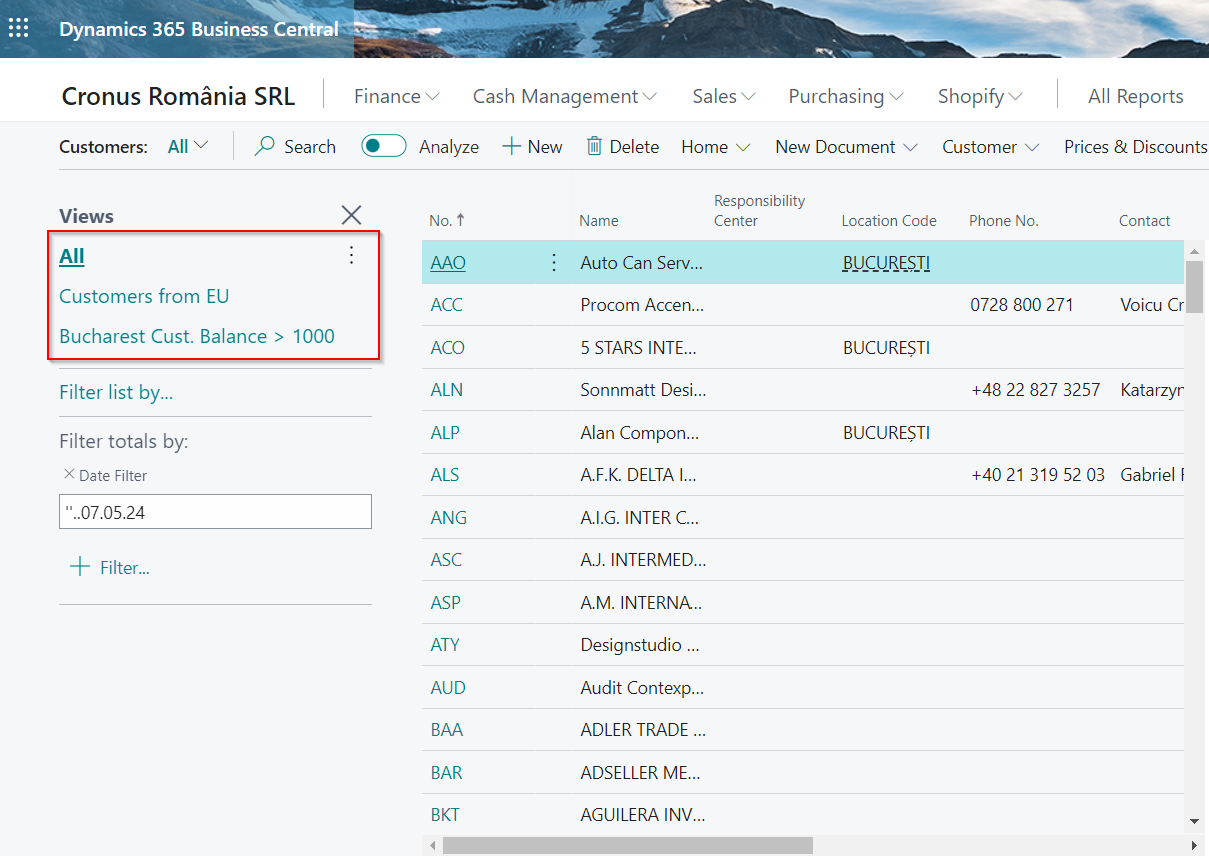Image resolution: width=1209 pixels, height=856 pixels.
Task: Click the Contact column header
Action: click(x=1145, y=221)
